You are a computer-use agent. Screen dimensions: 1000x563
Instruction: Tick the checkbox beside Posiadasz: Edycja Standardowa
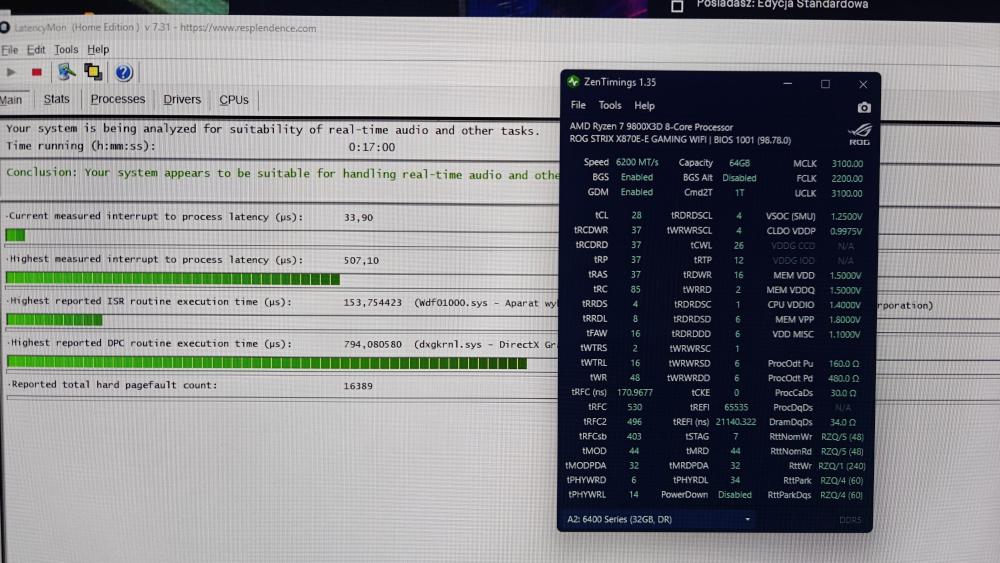[677, 6]
